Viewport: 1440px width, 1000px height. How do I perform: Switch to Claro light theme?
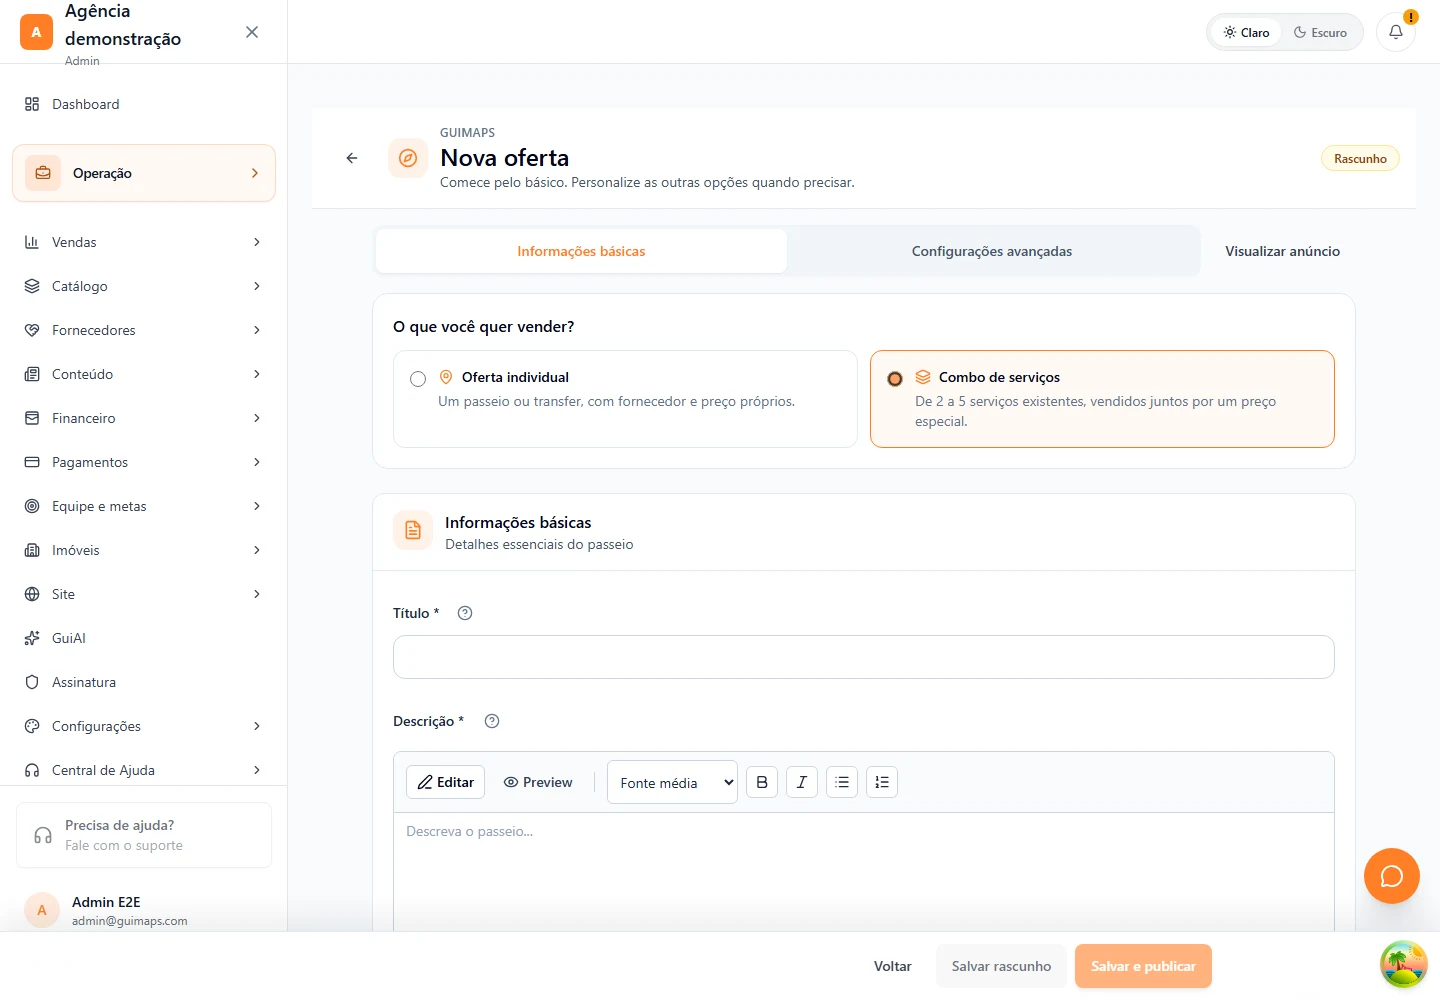coord(1246,32)
